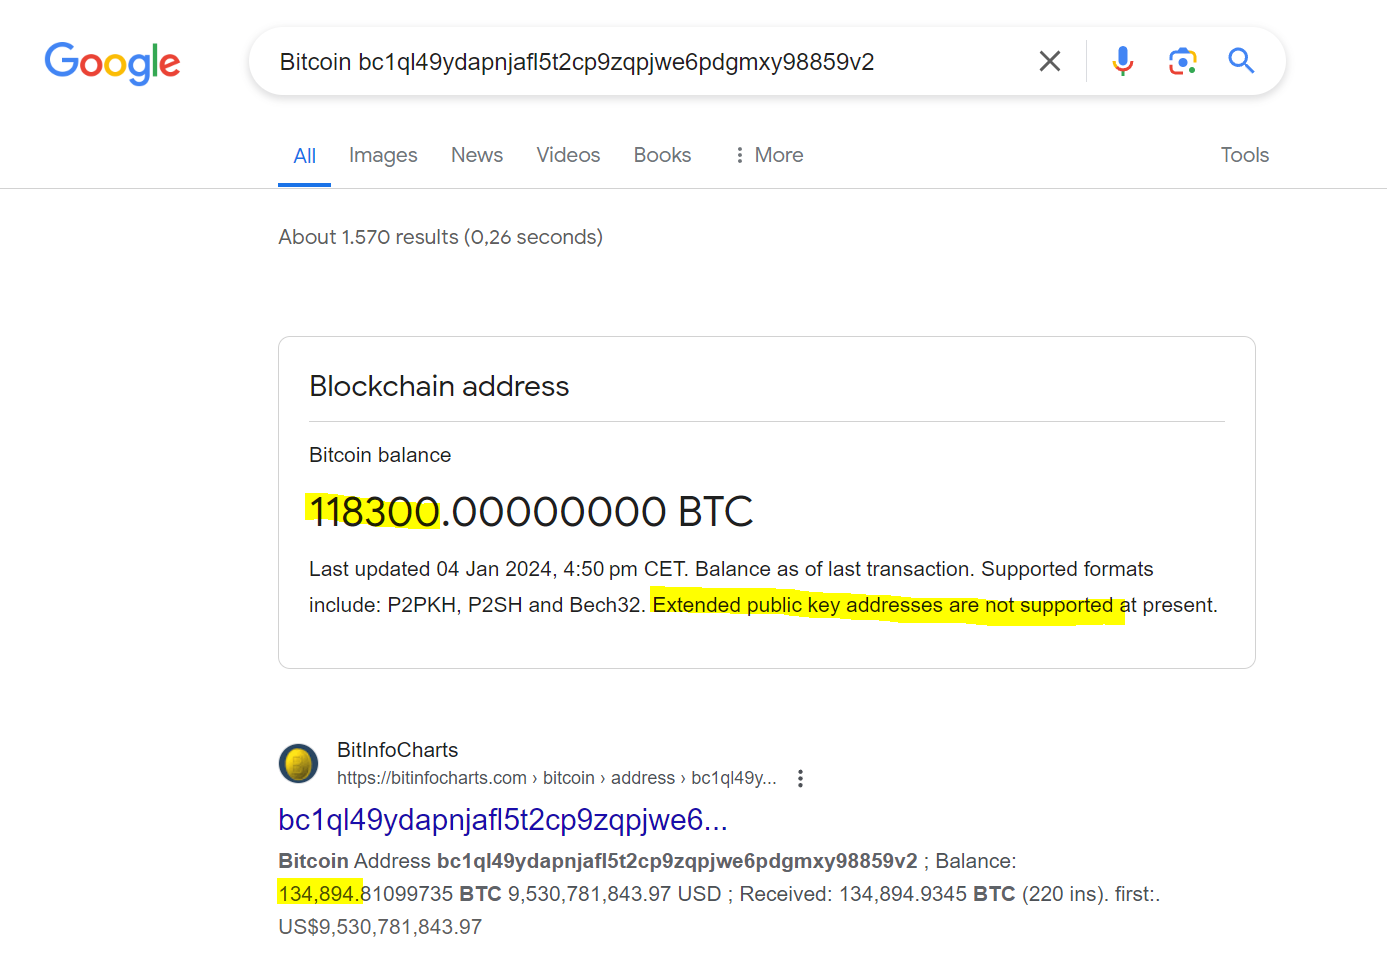Switch to the Images tab
Viewport: 1387px width, 976px height.
[383, 155]
